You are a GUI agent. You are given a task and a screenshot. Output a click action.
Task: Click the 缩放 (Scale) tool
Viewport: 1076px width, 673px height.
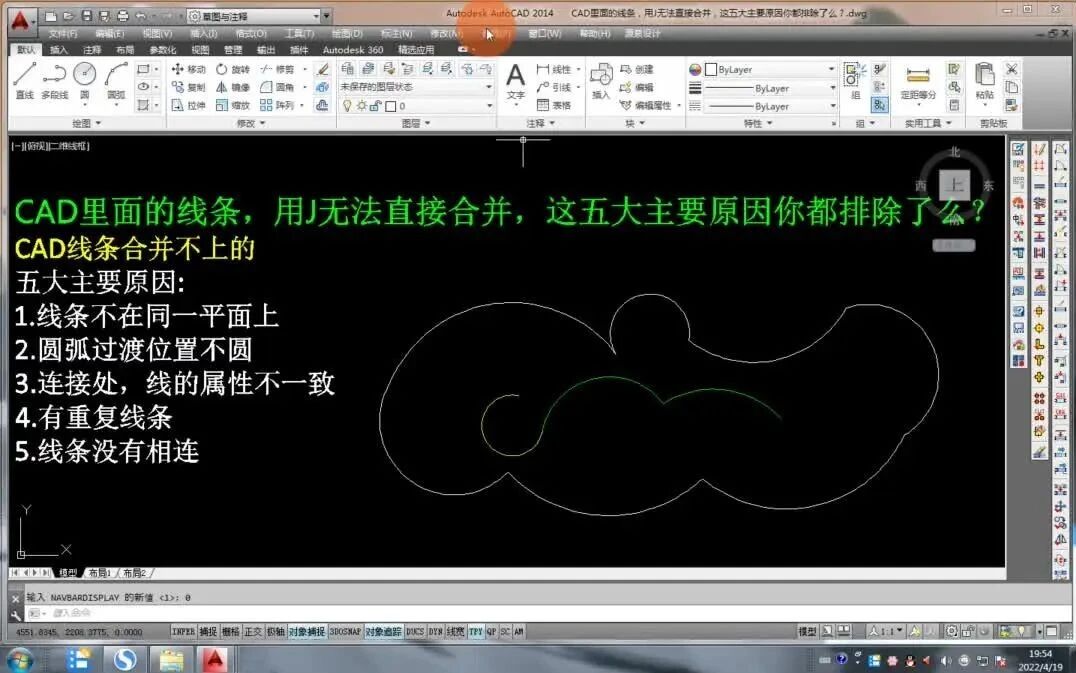click(233, 105)
